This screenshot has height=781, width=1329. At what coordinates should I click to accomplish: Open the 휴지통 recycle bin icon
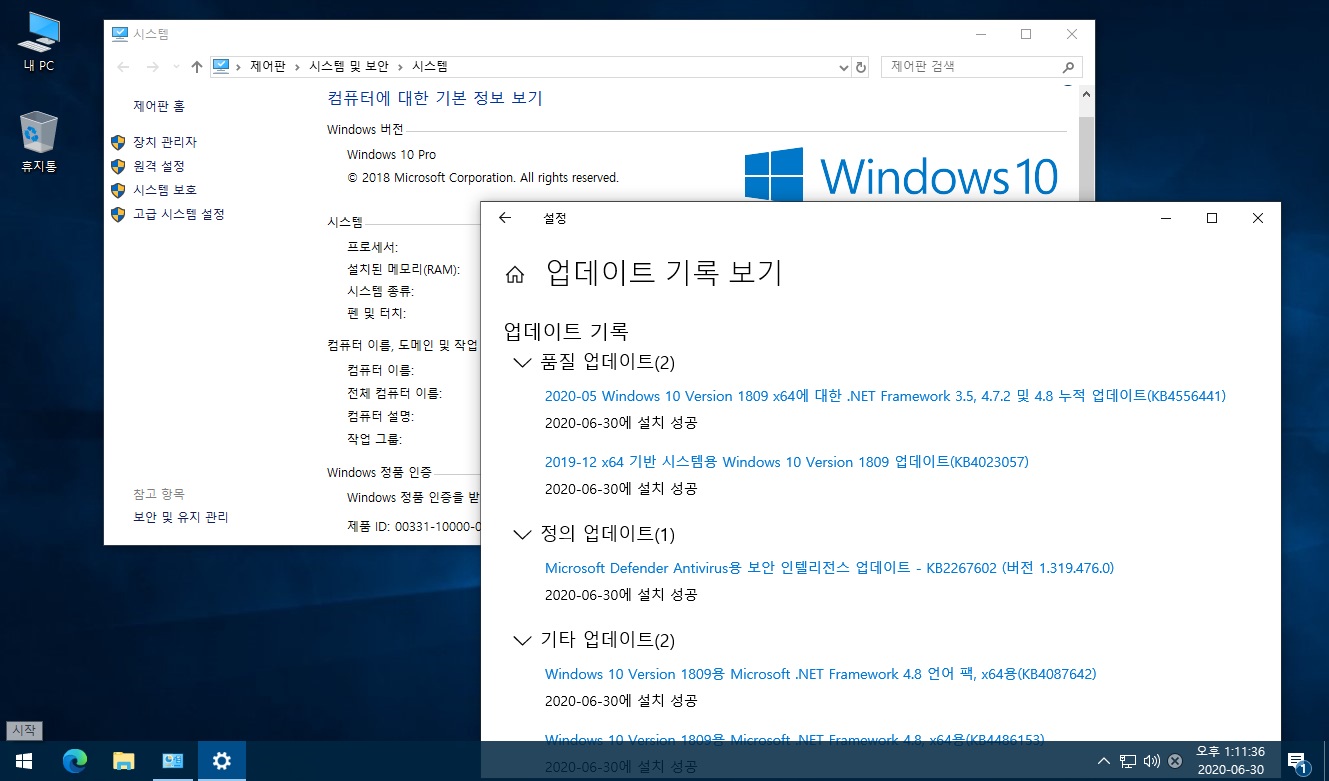38,142
